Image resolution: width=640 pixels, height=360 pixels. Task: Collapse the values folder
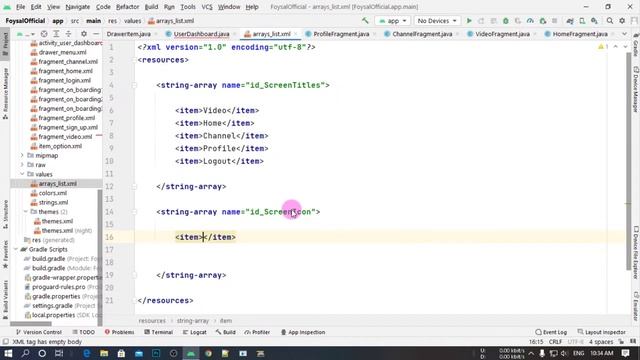click(x=22, y=174)
